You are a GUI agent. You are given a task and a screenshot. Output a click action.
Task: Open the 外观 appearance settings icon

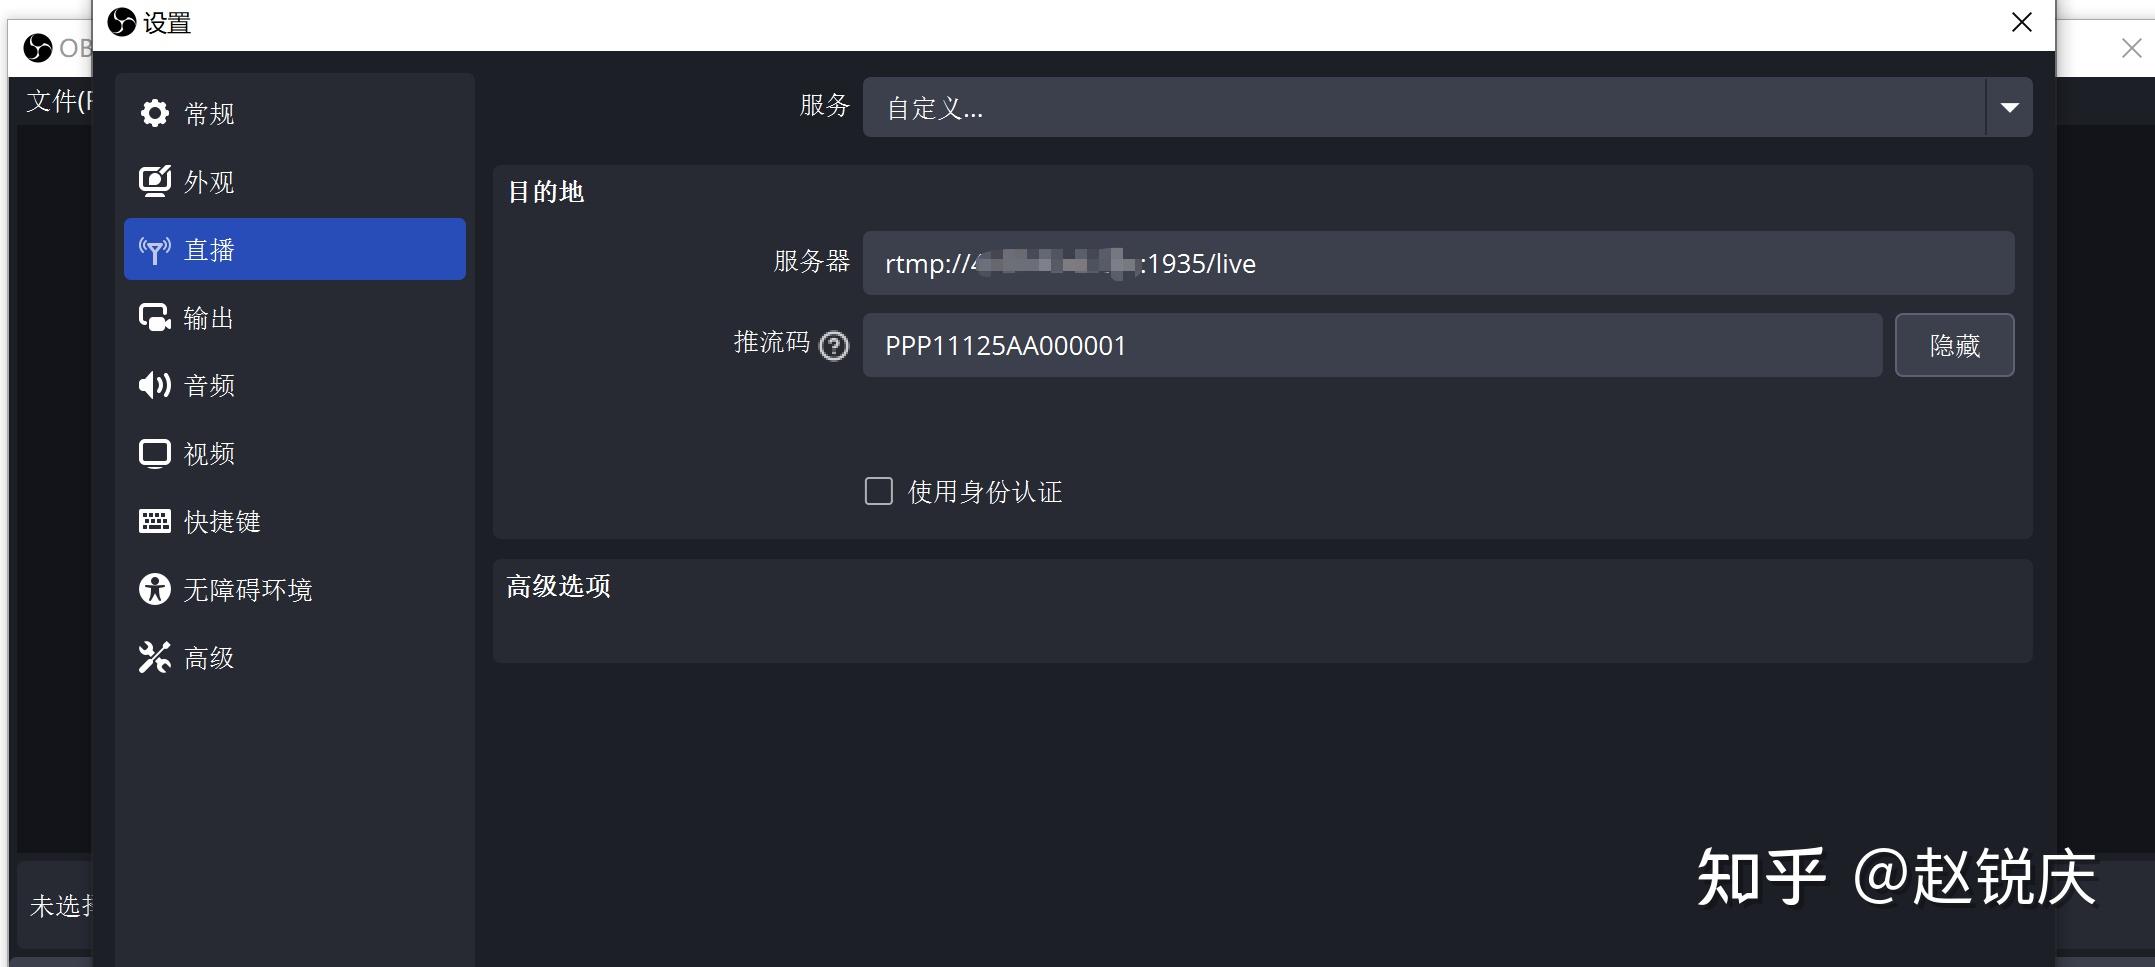tap(155, 181)
